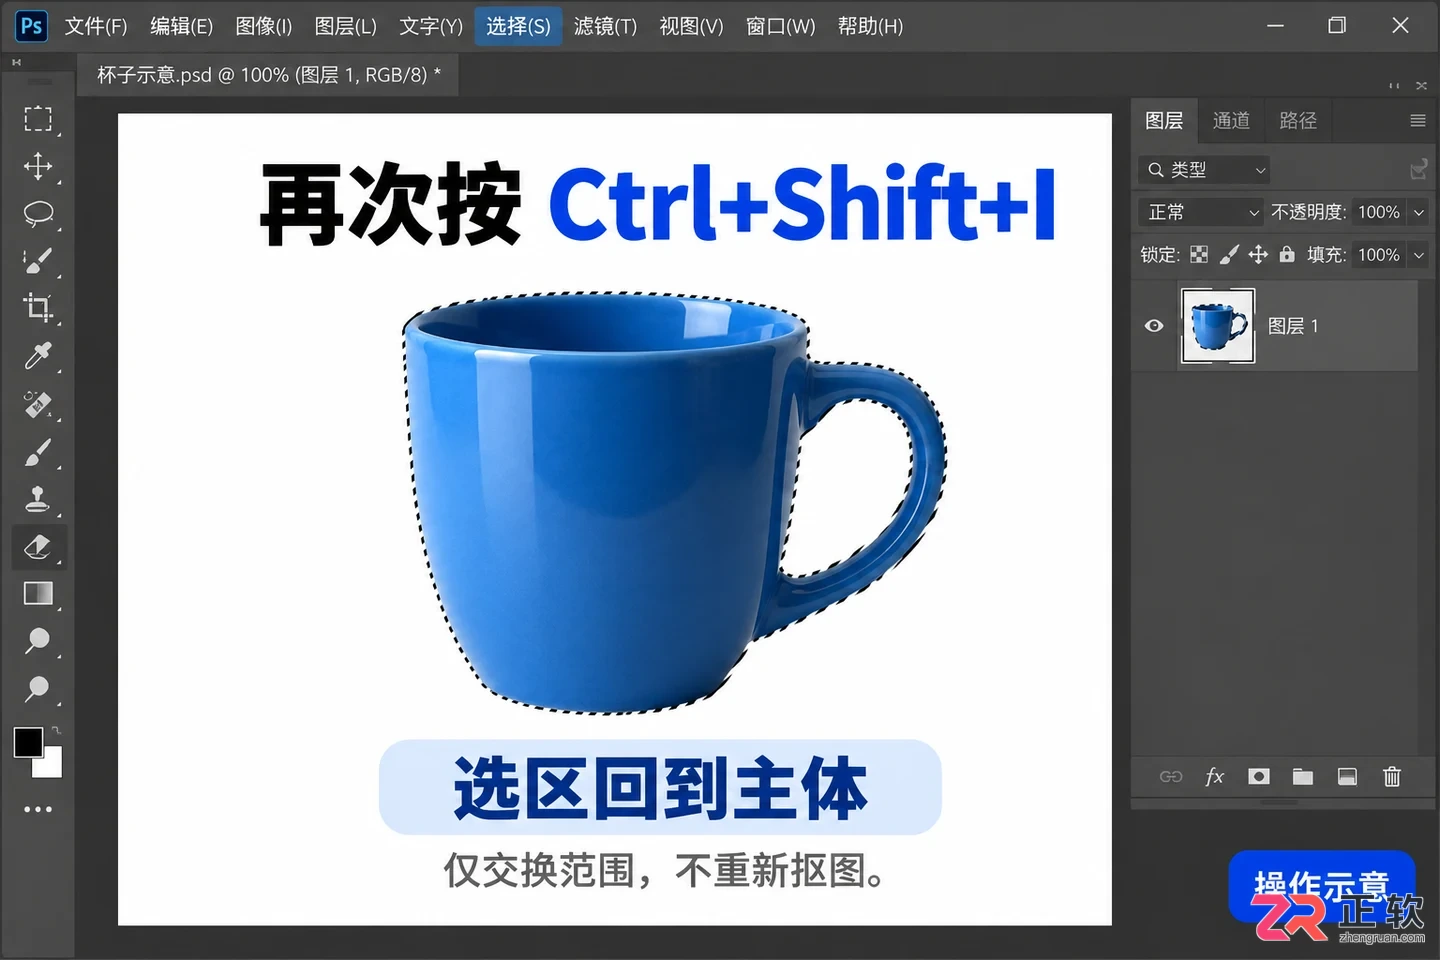Hide 图层 1 with eye icon
This screenshot has height=960, width=1440.
click(1154, 326)
